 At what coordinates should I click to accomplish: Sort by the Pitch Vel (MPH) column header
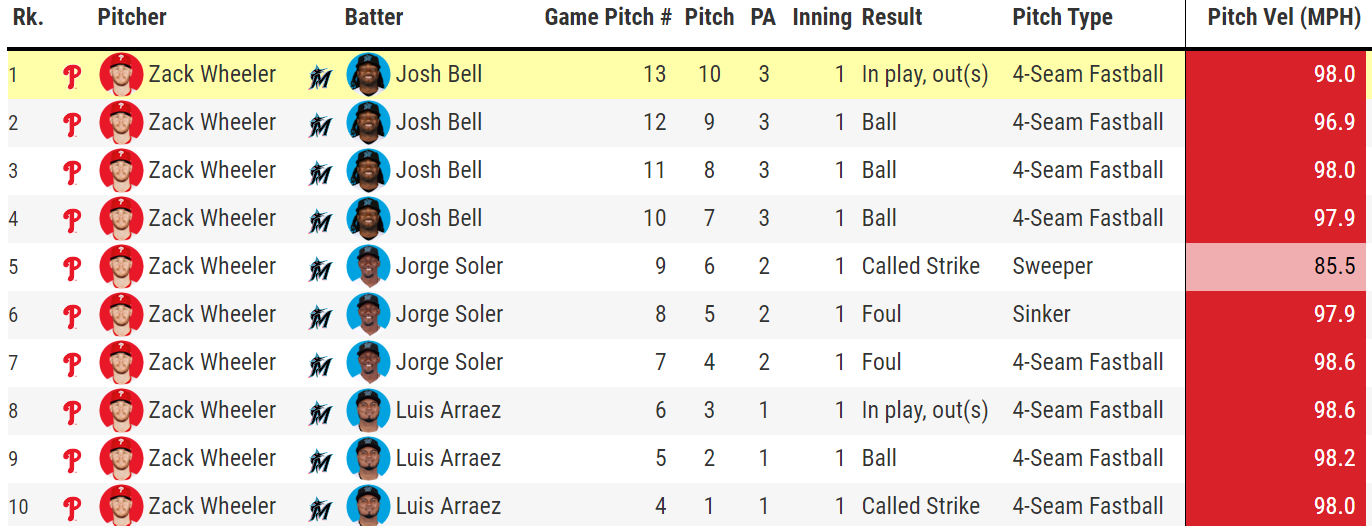[1283, 18]
